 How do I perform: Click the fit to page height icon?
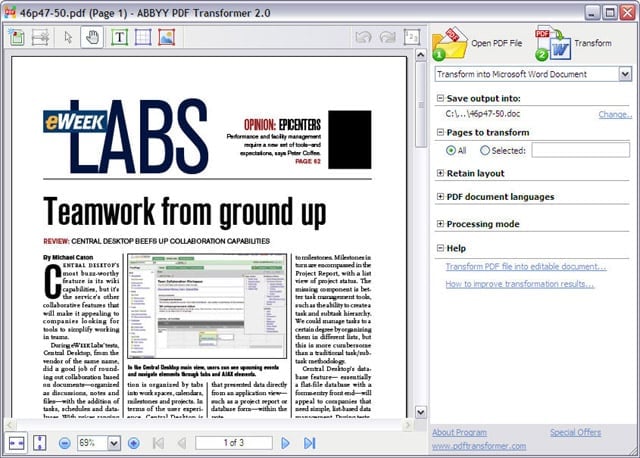tap(40, 443)
